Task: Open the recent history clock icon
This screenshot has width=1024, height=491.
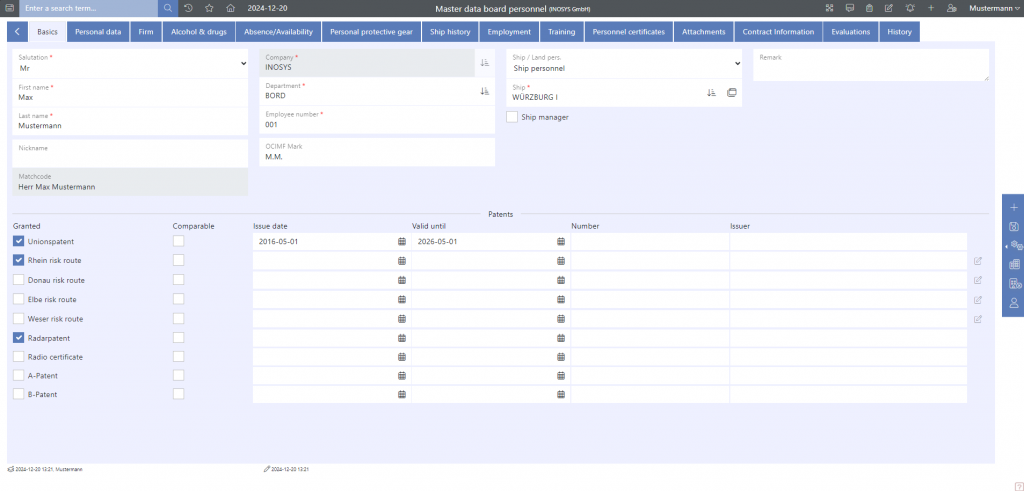Action: [189, 8]
